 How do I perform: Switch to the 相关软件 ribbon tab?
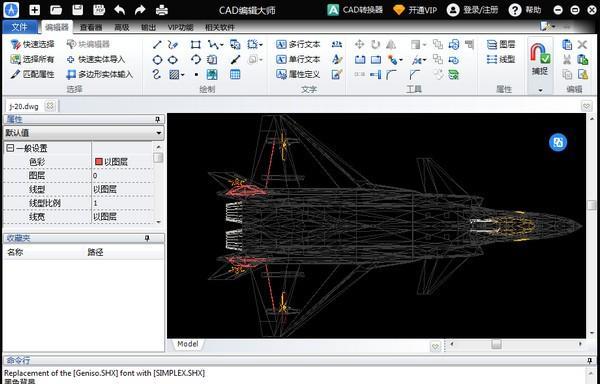tap(220, 28)
